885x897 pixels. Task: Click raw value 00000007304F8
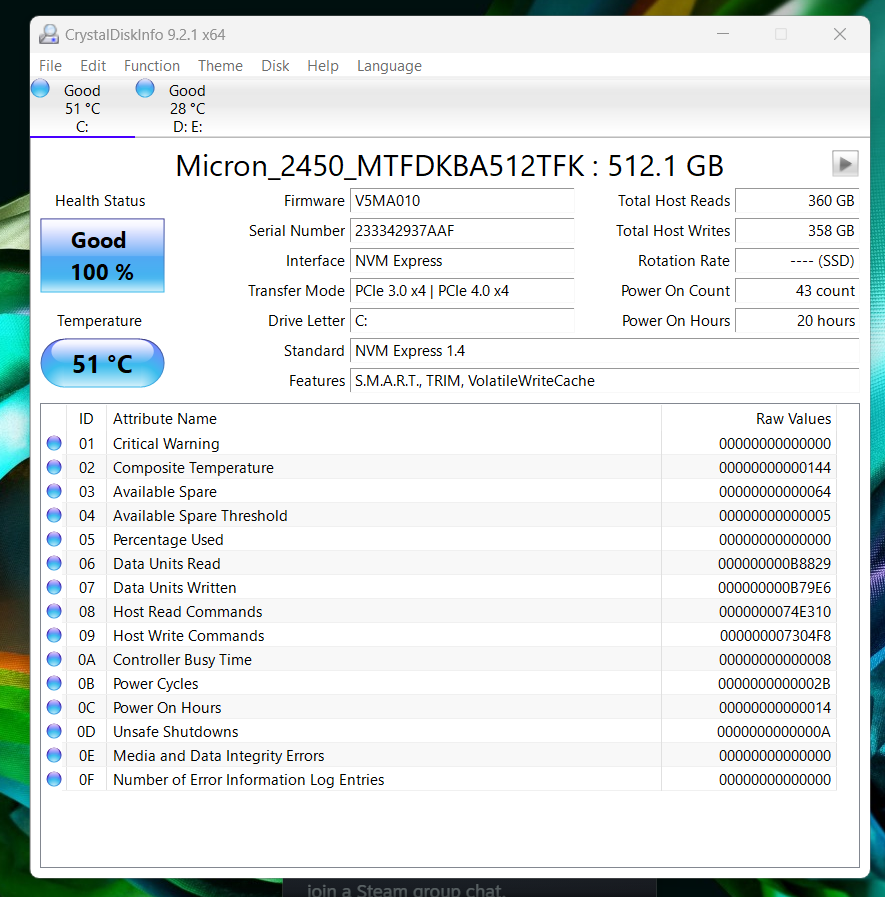(x=775, y=636)
